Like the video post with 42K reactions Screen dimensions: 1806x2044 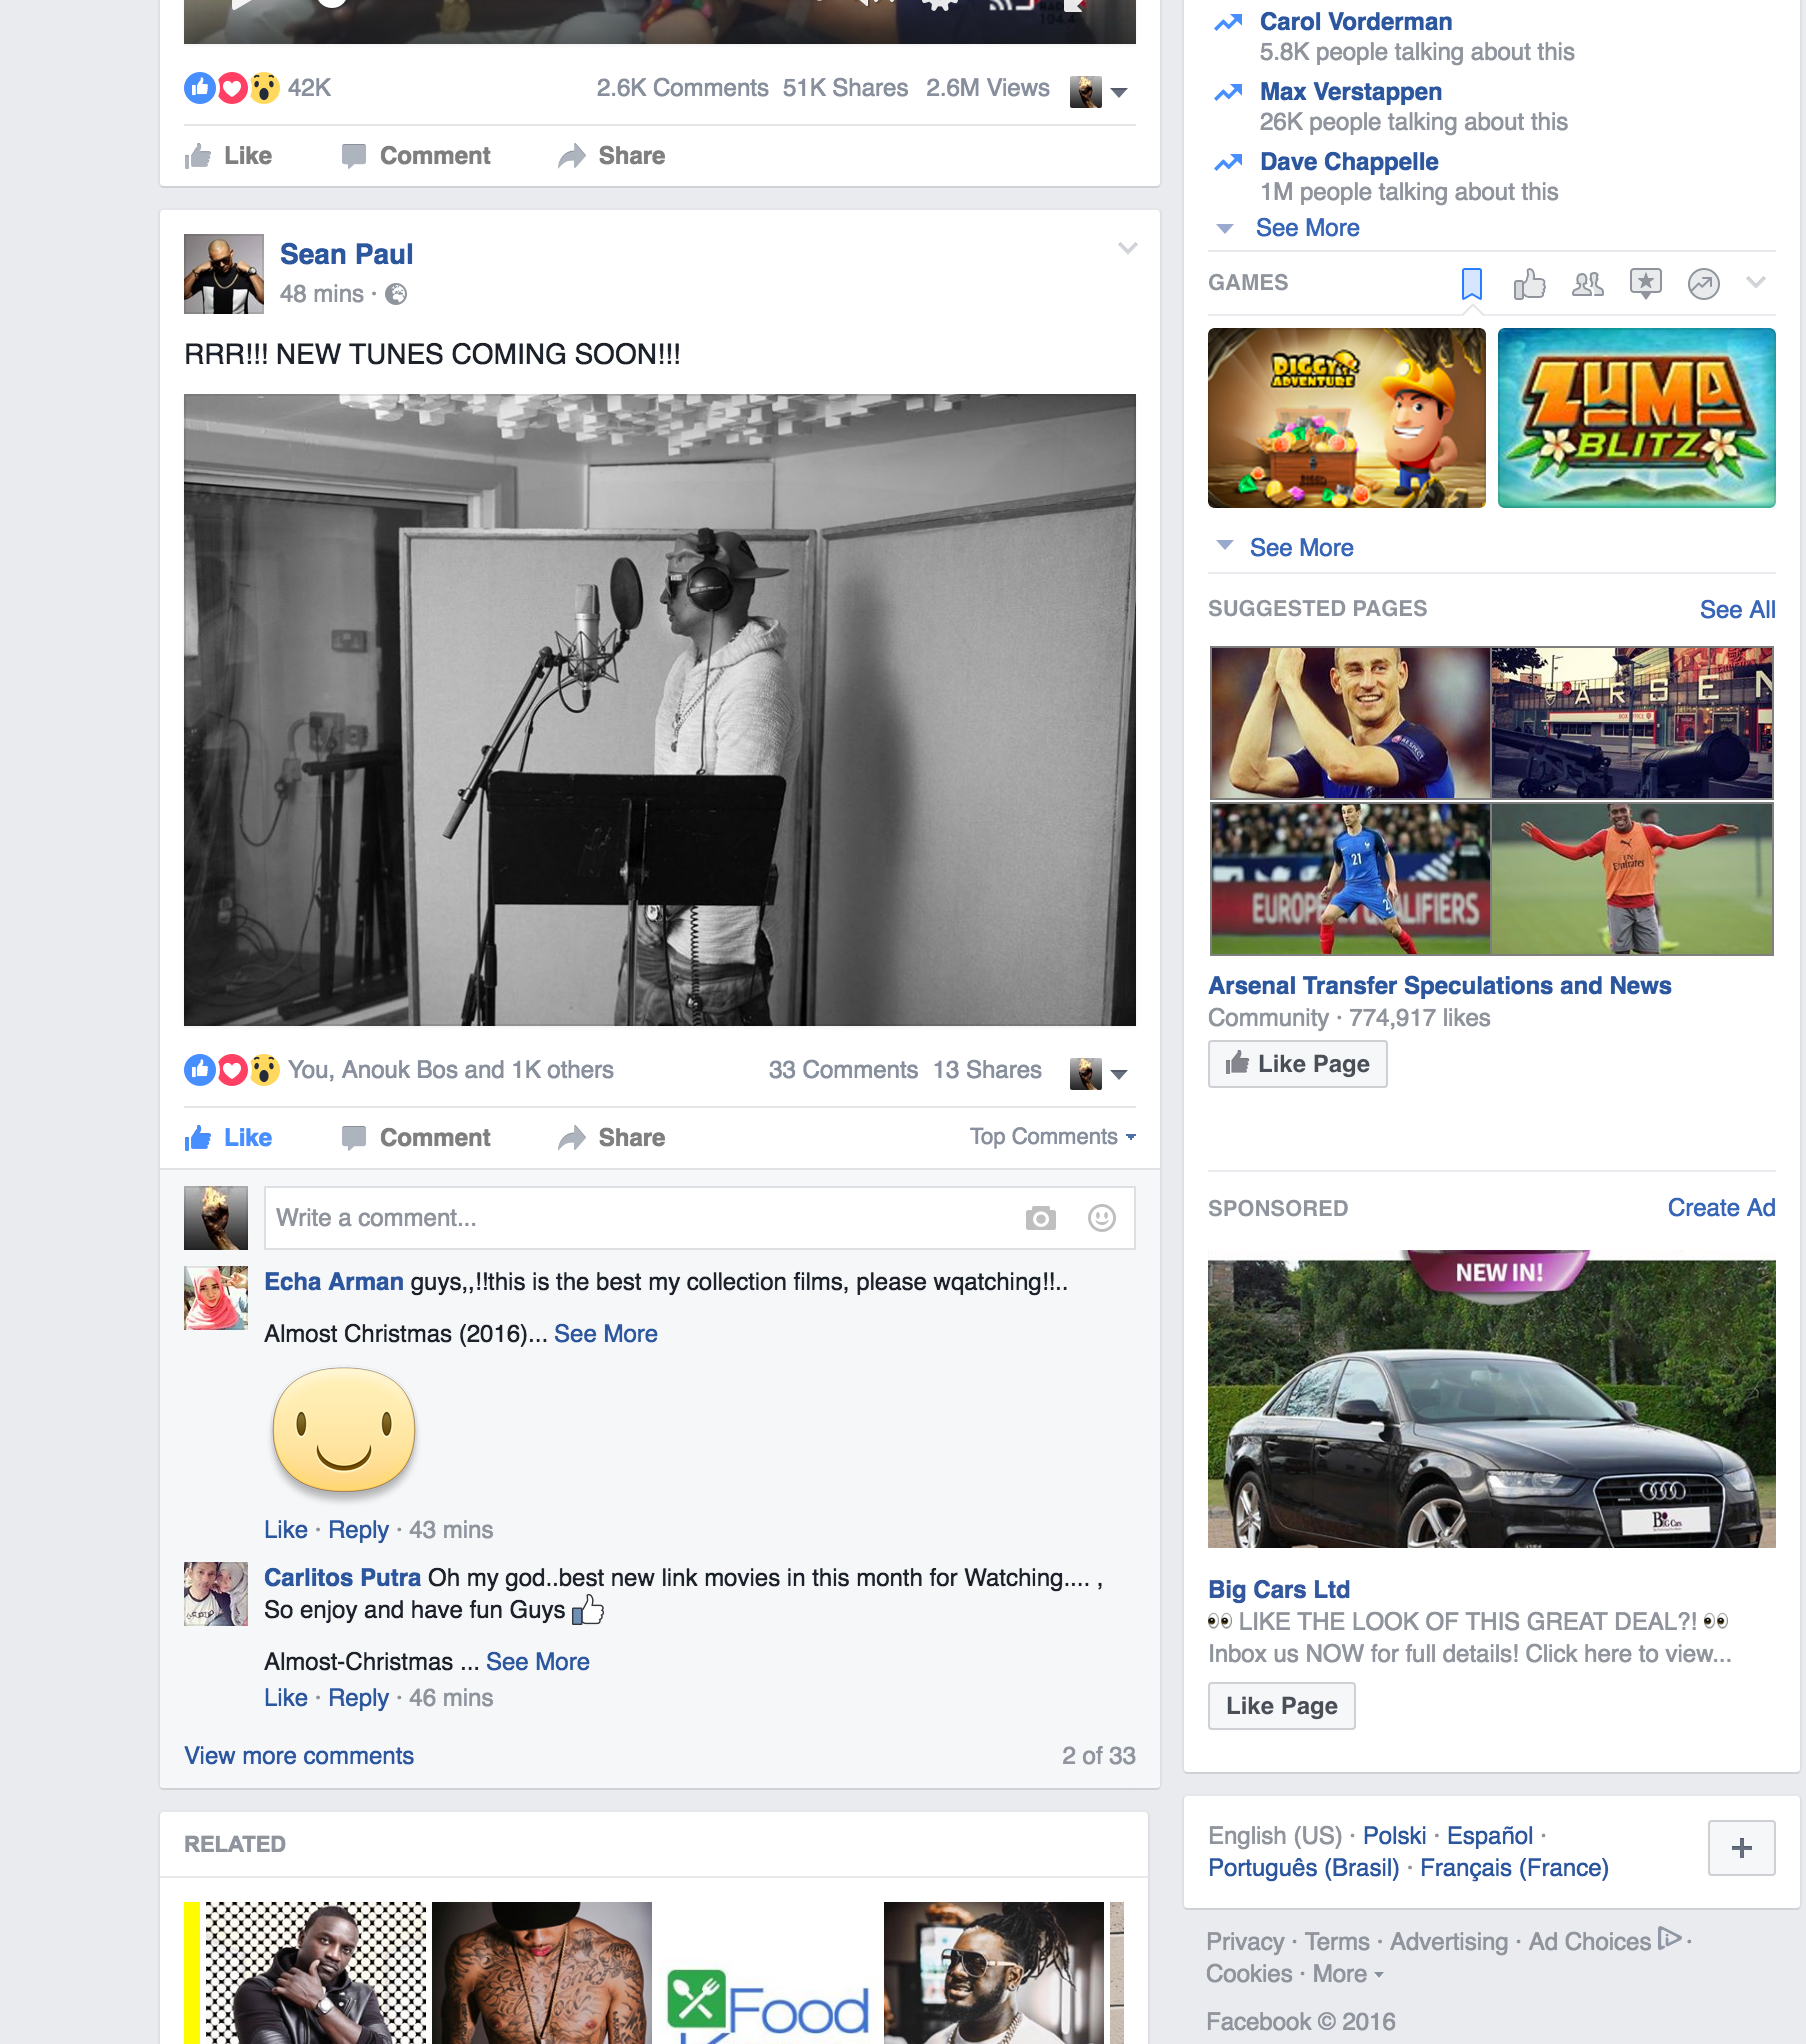click(x=229, y=156)
